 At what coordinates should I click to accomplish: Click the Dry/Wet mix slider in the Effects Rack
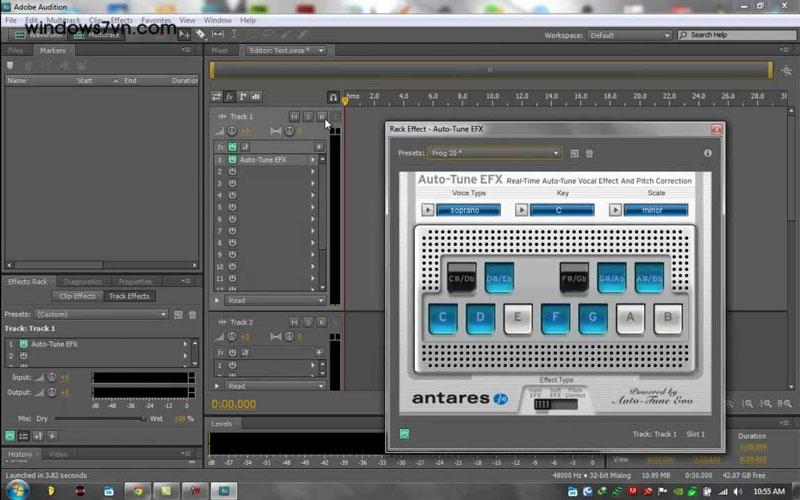pyautogui.click(x=99, y=419)
